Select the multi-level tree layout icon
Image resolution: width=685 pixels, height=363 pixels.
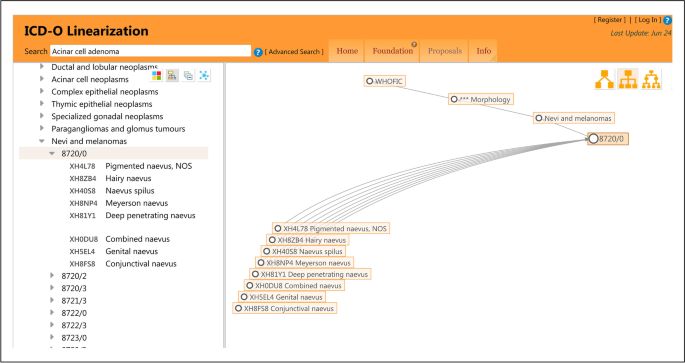click(651, 79)
